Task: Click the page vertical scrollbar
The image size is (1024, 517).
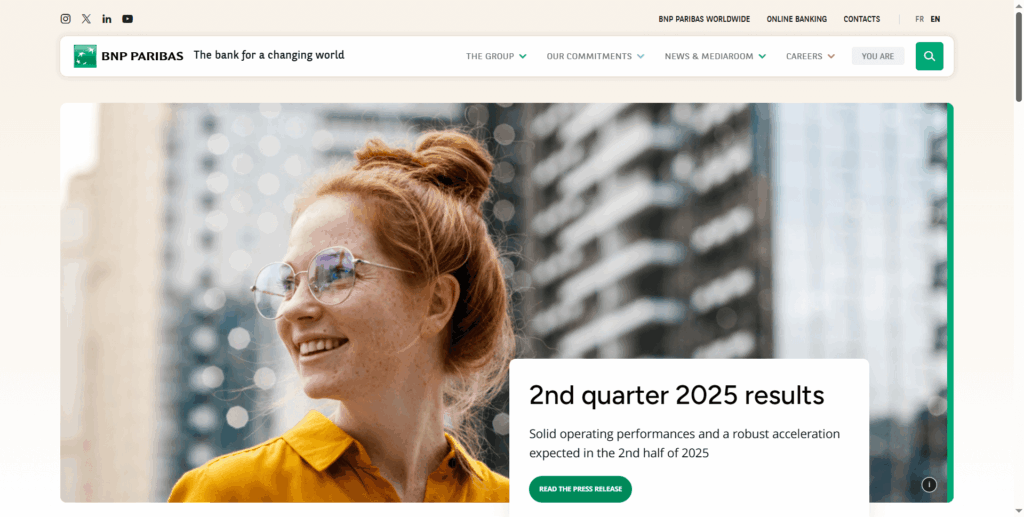Action: point(1018,258)
